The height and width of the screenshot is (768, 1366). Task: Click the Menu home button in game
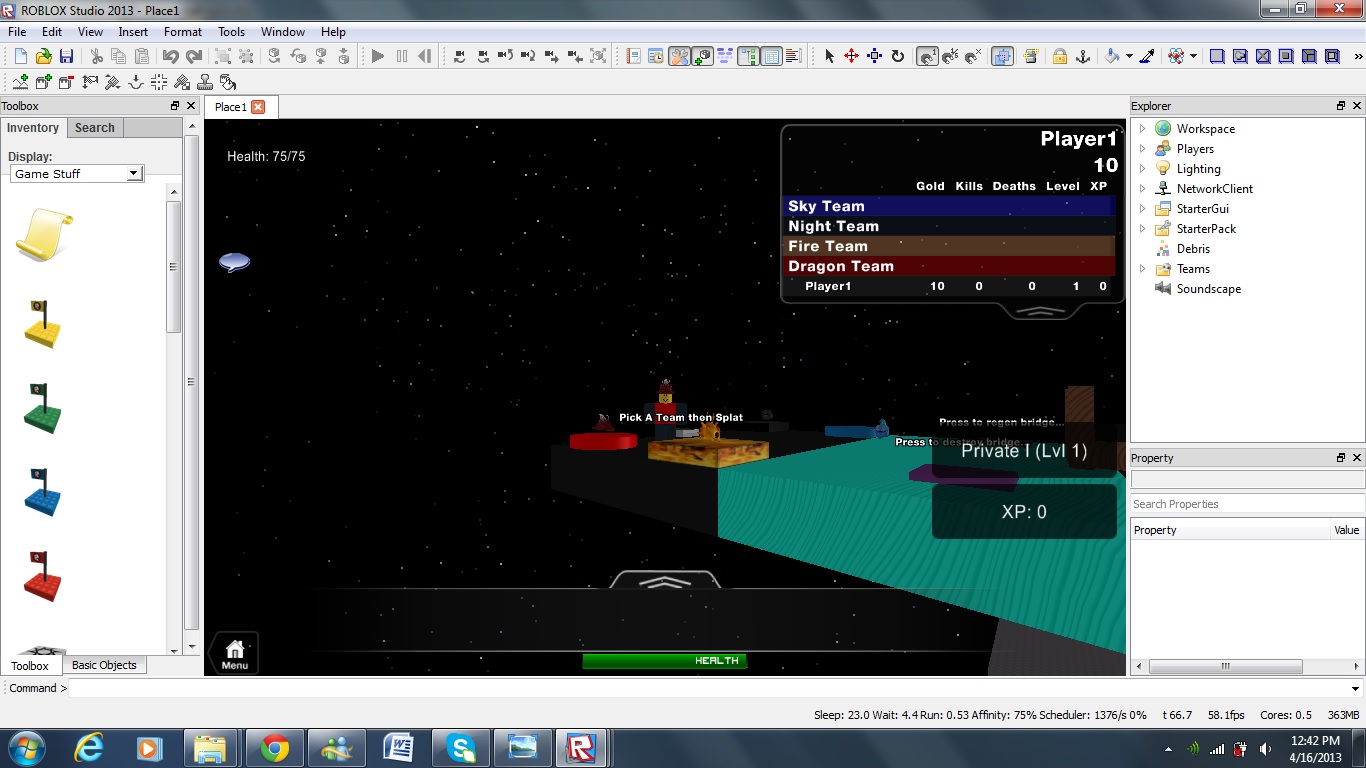(x=235, y=654)
